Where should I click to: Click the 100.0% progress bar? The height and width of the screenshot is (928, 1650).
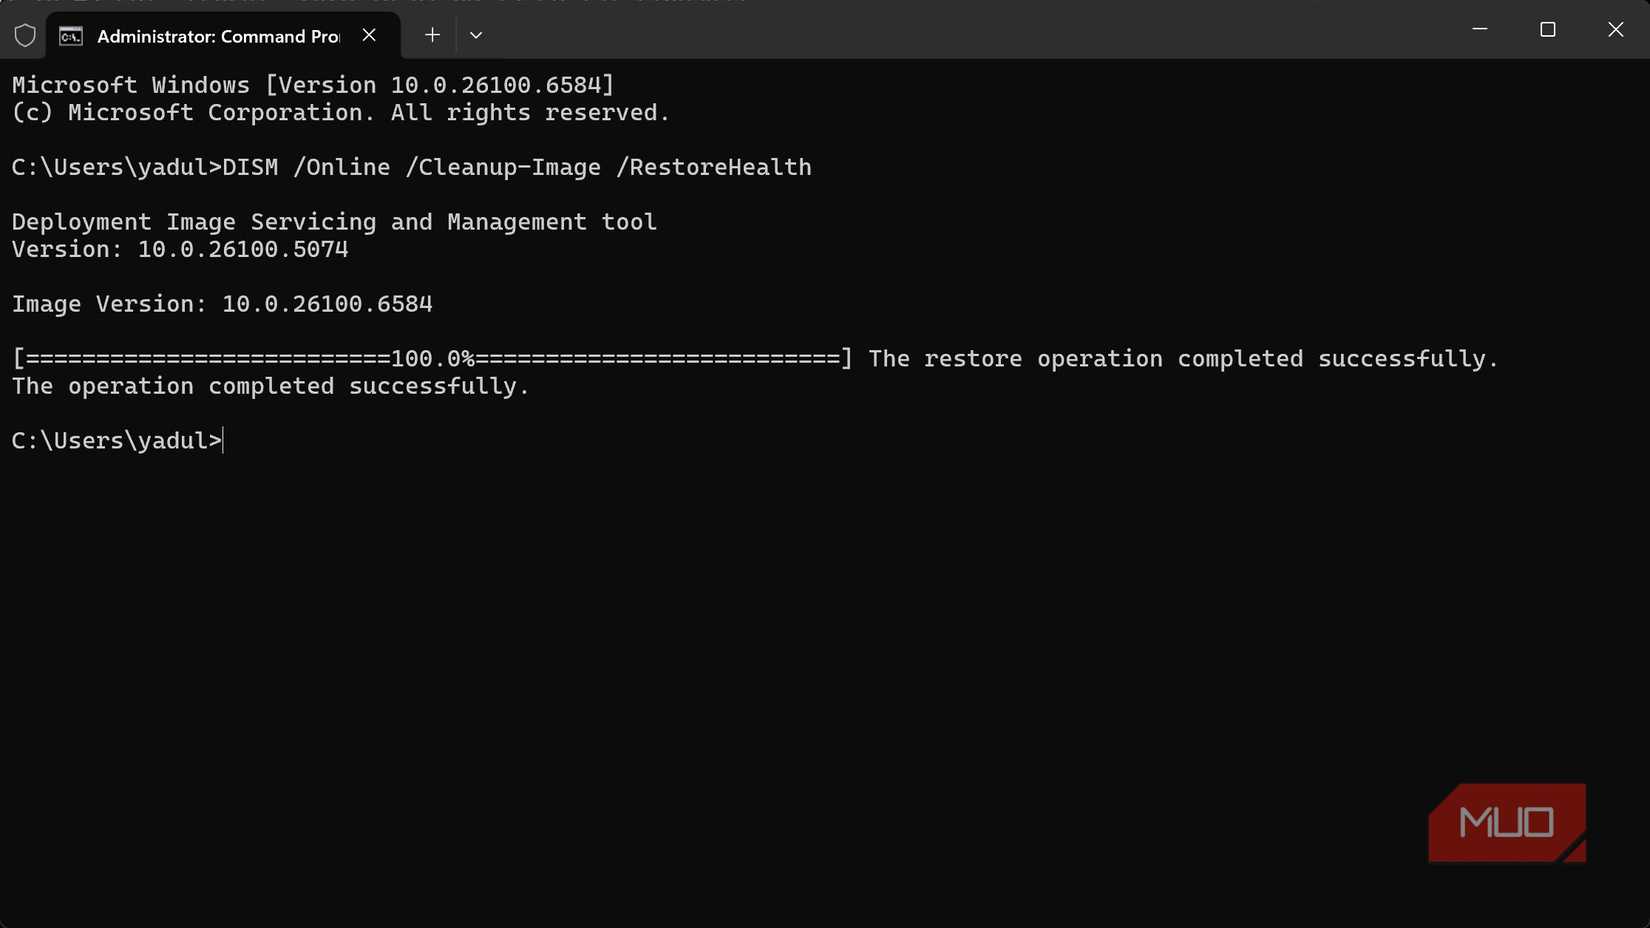pos(432,359)
